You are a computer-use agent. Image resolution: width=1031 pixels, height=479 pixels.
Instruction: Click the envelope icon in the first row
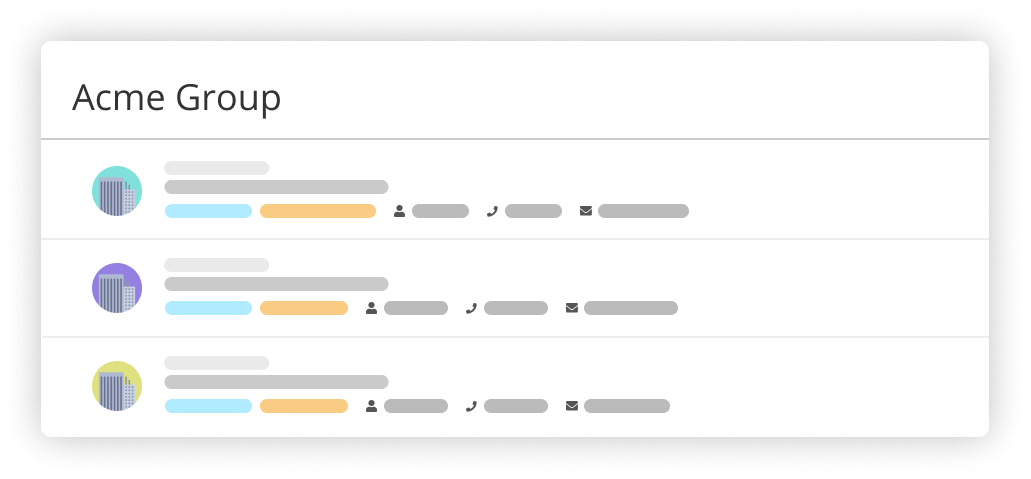(x=586, y=211)
